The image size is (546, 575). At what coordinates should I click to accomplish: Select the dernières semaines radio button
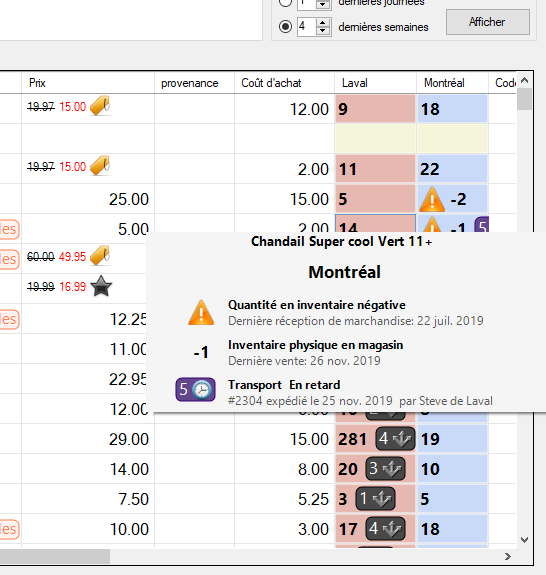(x=285, y=27)
